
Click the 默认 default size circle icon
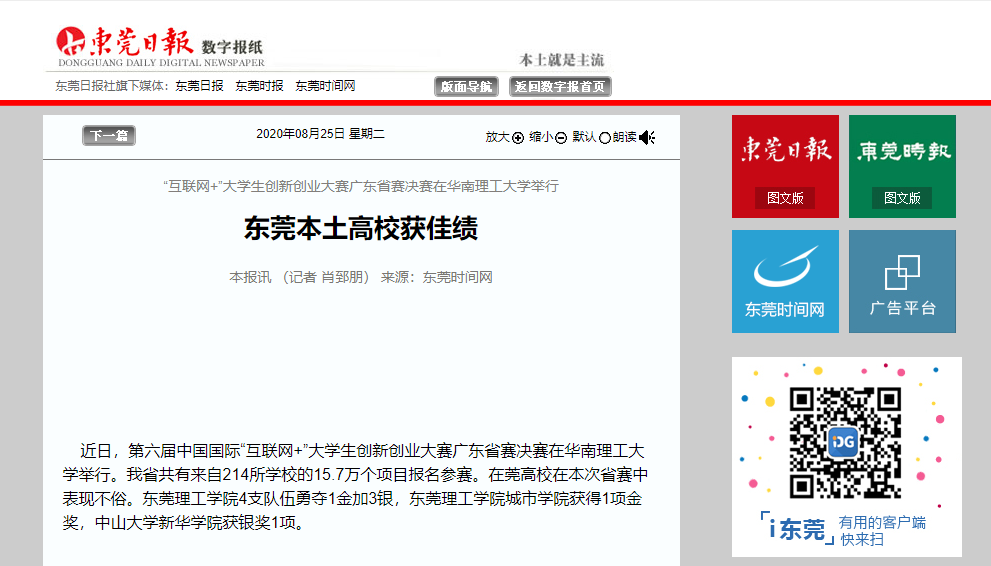pos(604,138)
